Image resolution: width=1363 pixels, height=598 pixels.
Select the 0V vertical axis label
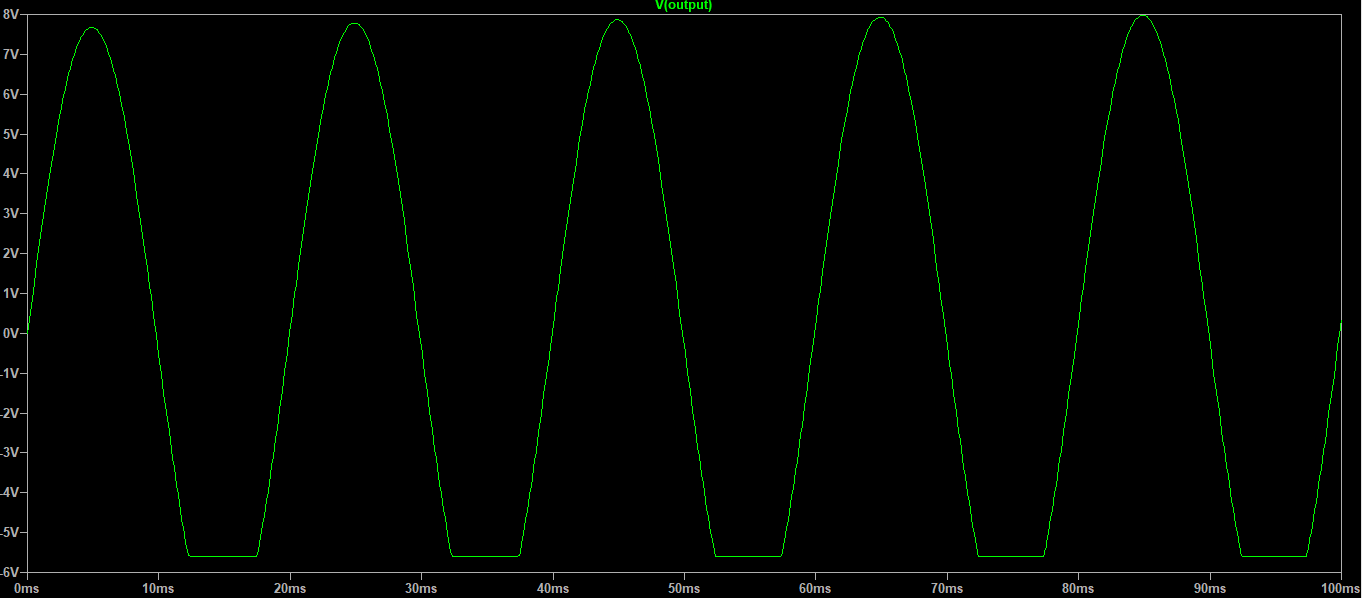pyautogui.click(x=11, y=333)
